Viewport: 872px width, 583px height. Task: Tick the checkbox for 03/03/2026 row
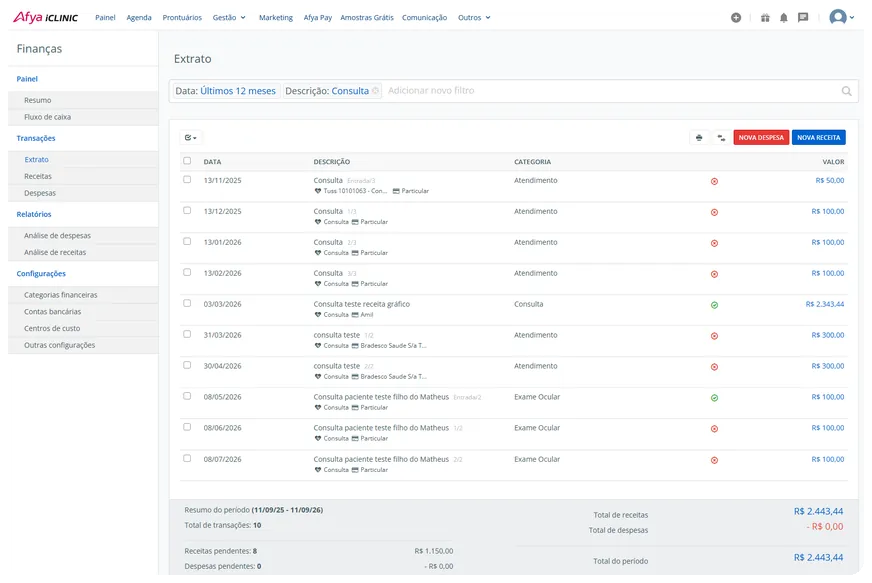click(187, 303)
